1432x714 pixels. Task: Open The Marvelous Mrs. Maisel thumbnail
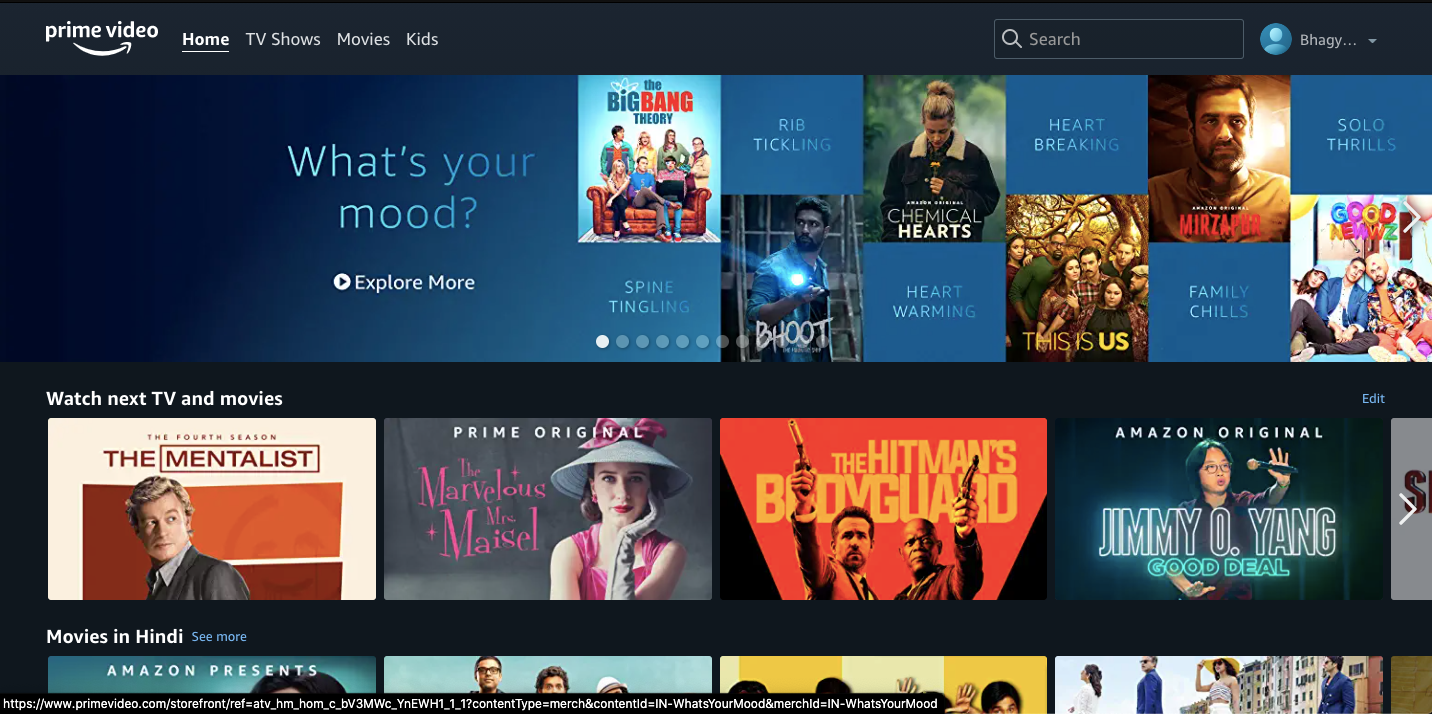coord(548,509)
